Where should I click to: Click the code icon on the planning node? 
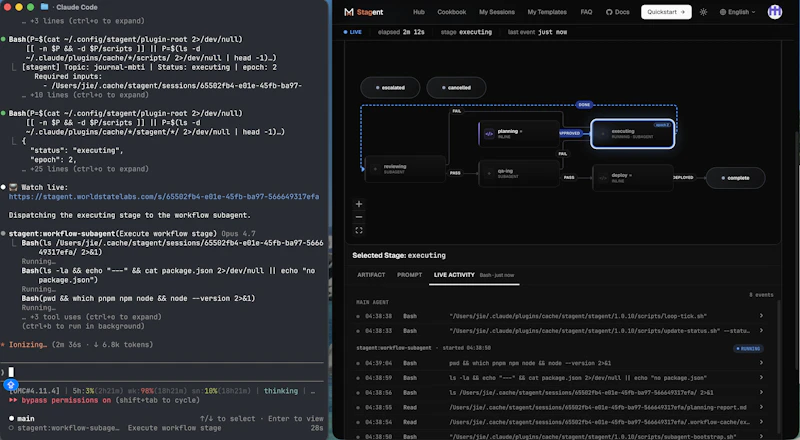[489, 134]
